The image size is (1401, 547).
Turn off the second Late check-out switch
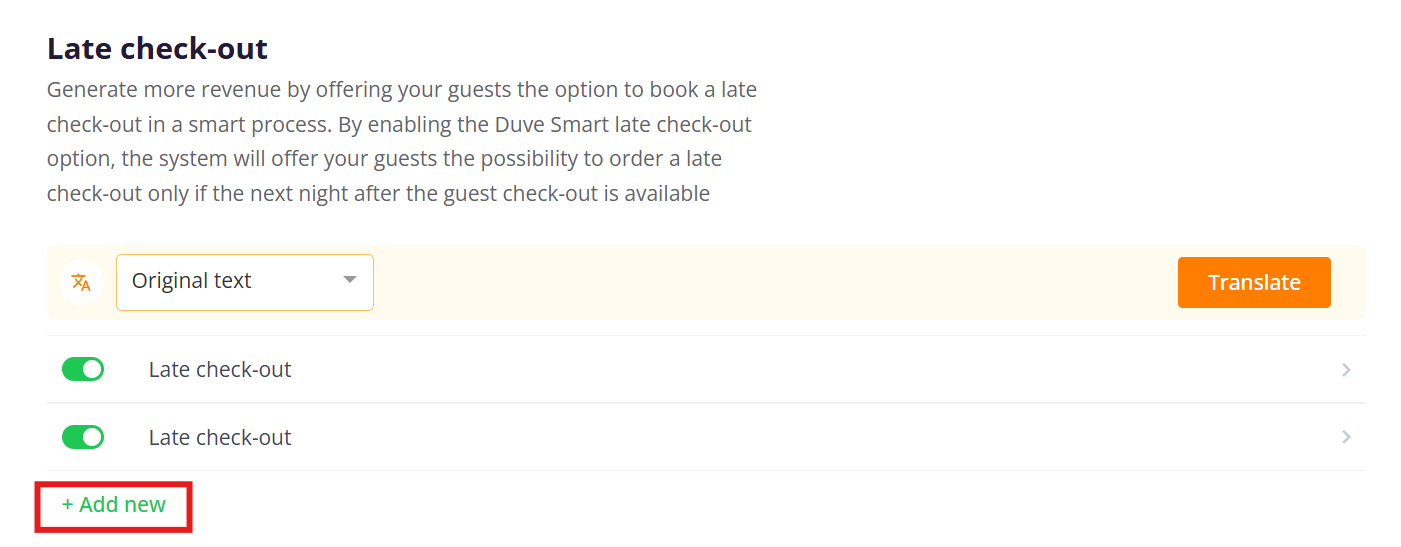pos(83,438)
